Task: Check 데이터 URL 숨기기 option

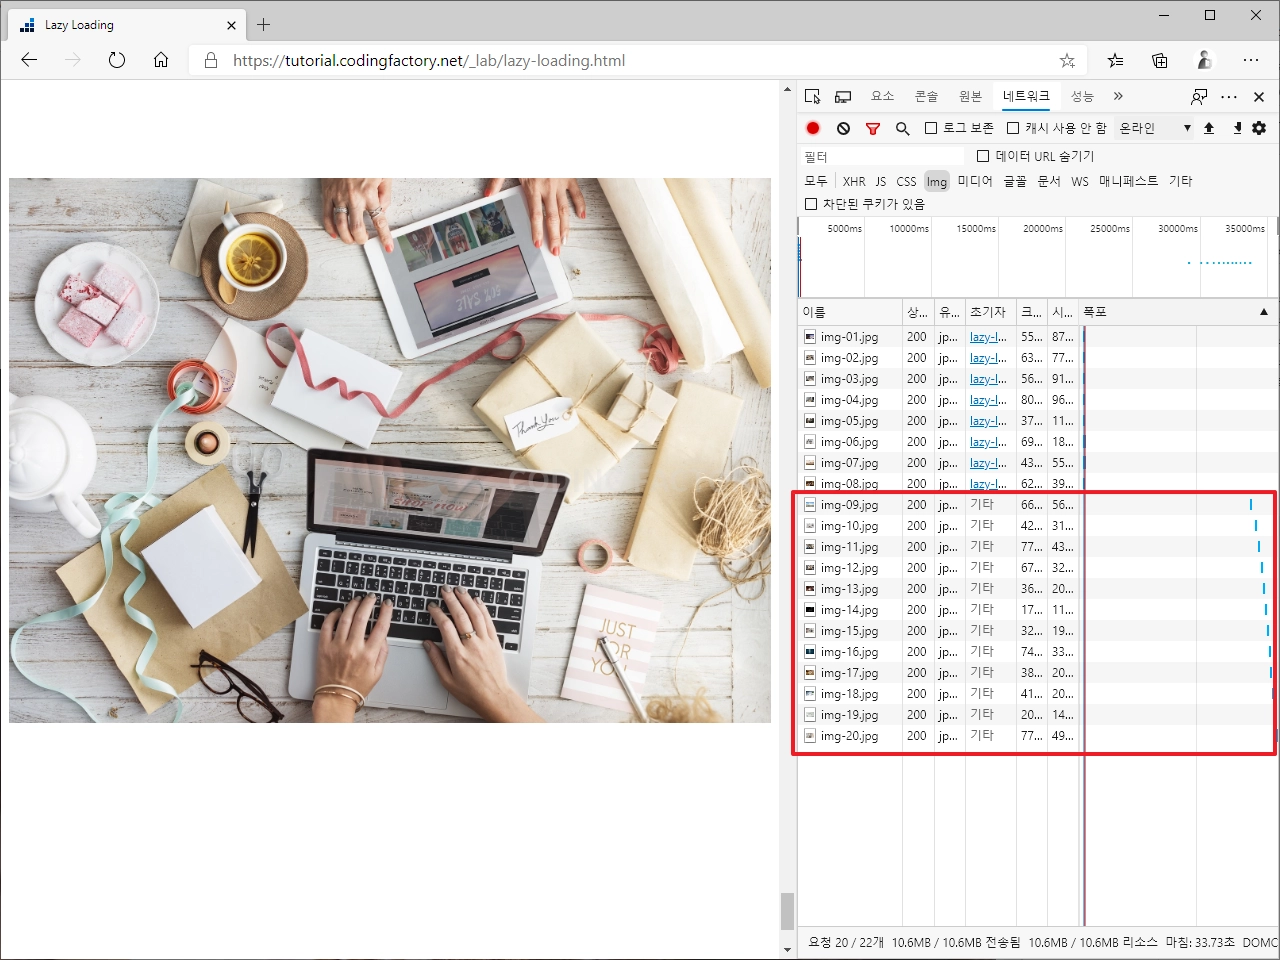Action: pyautogui.click(x=983, y=156)
